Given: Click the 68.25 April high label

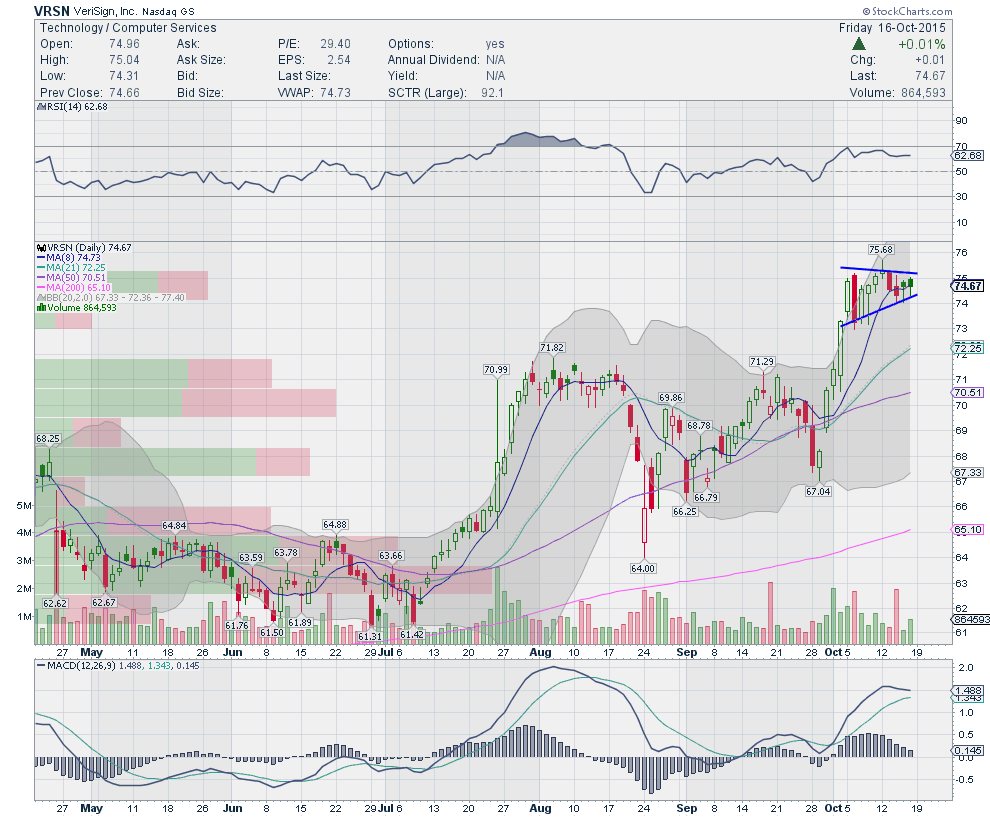Looking at the screenshot, I should click(x=48, y=439).
